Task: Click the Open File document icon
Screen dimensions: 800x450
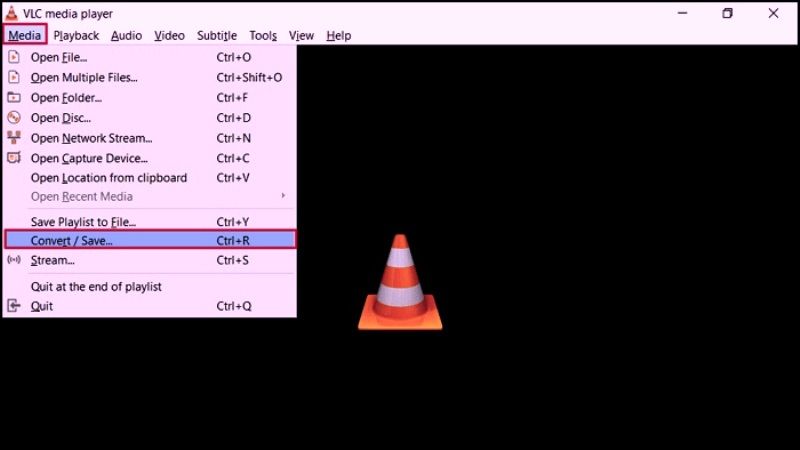Action: pyautogui.click(x=14, y=57)
